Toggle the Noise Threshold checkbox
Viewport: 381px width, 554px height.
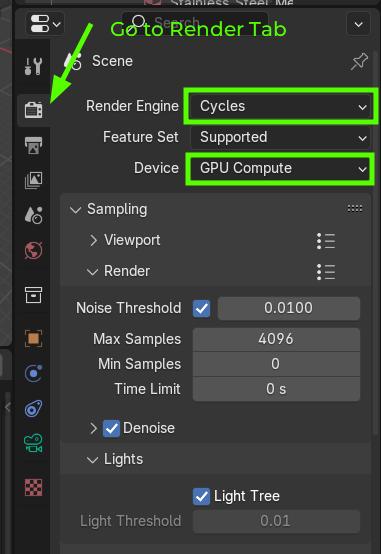201,308
